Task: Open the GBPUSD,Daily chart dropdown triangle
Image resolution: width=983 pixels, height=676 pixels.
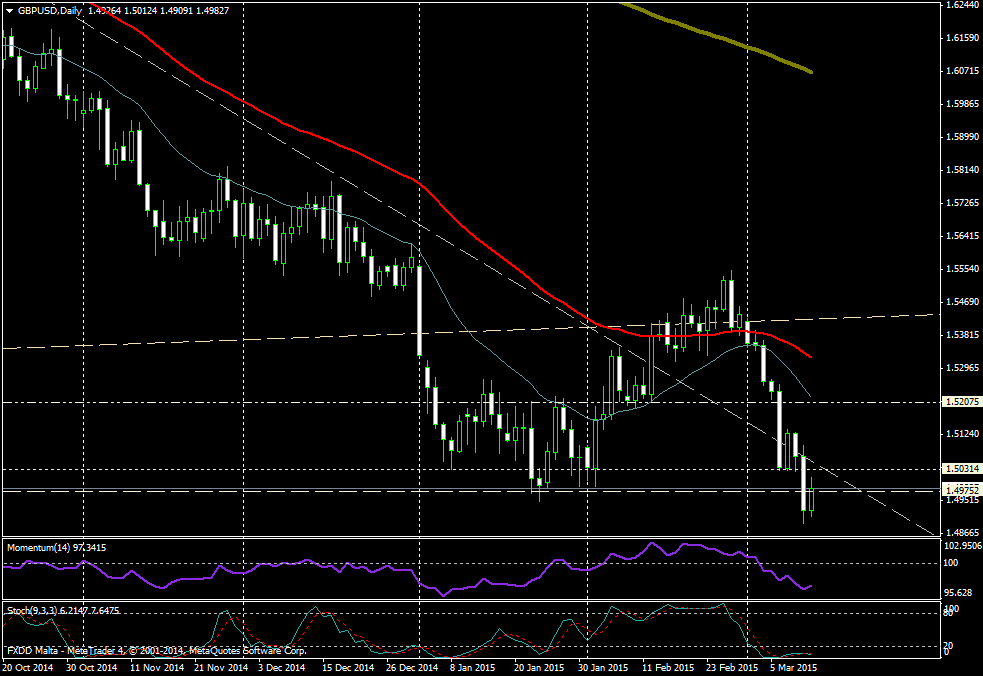Action: click(x=9, y=11)
